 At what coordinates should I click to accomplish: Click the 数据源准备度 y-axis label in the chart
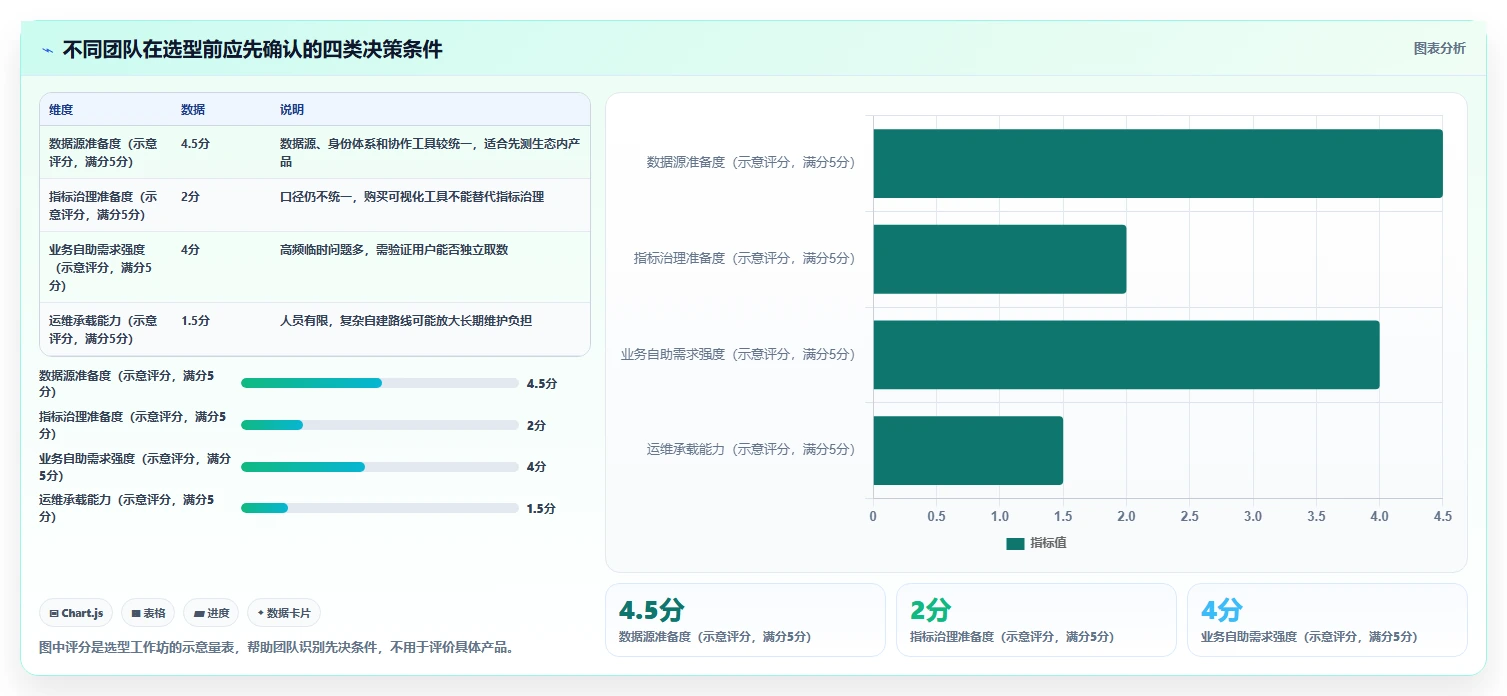click(750, 163)
